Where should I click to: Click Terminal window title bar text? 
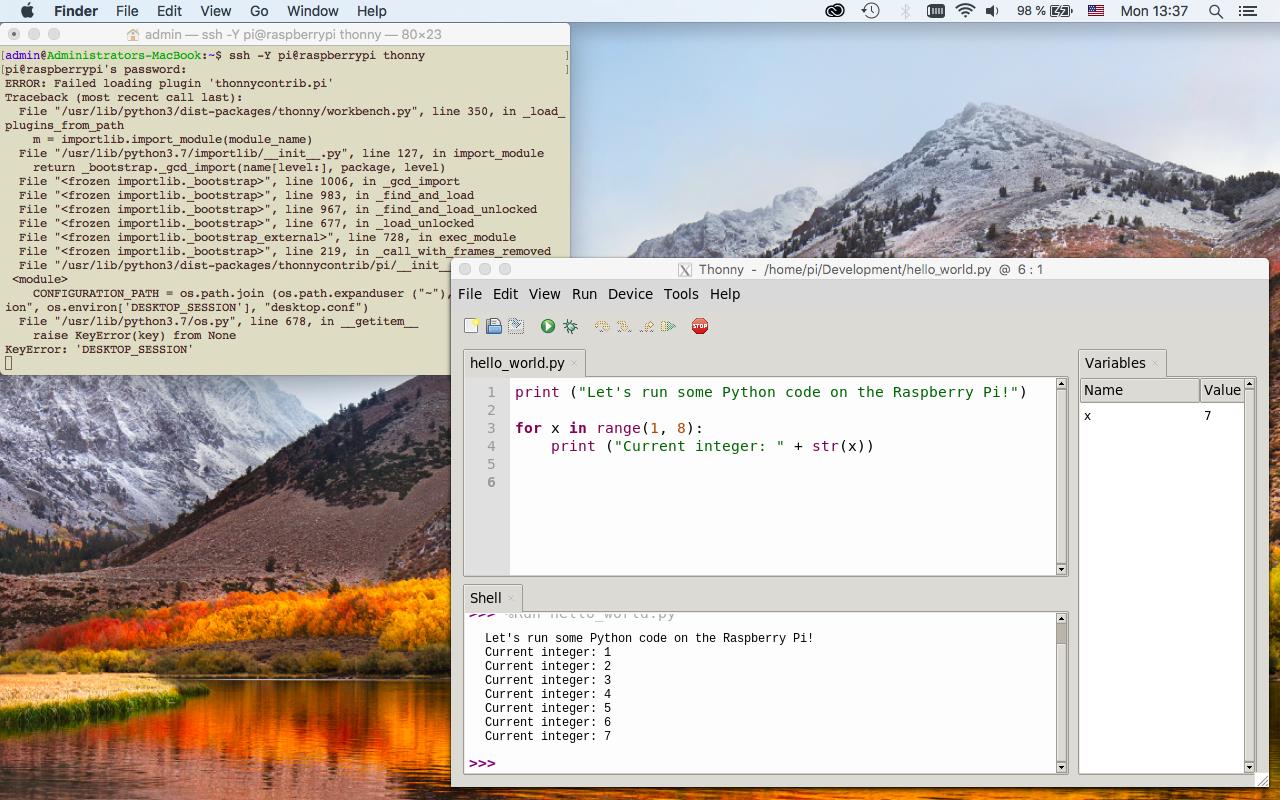293,34
